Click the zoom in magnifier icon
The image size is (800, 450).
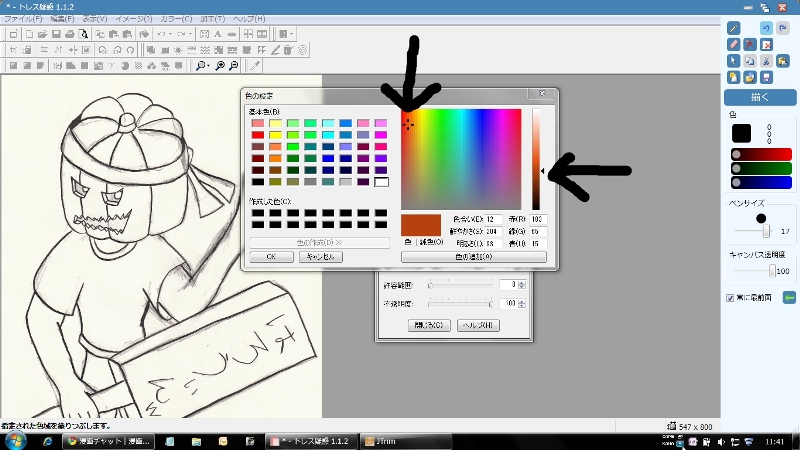coord(220,65)
